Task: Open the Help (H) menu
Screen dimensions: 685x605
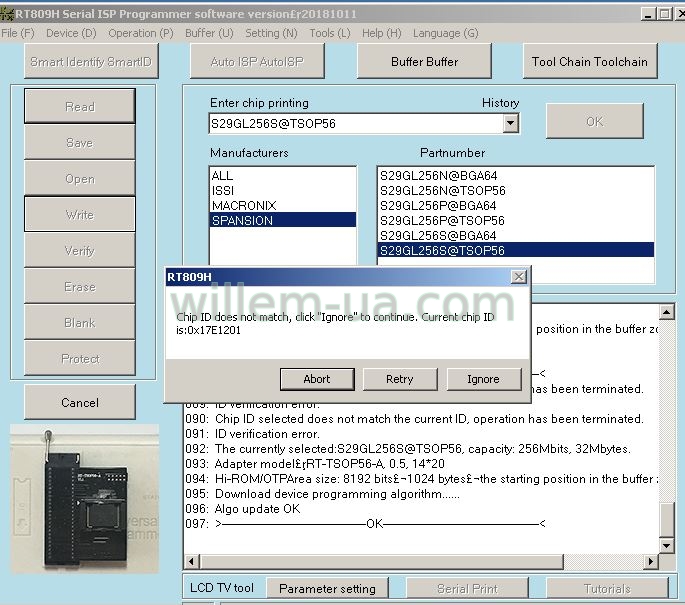Action: pos(381,33)
